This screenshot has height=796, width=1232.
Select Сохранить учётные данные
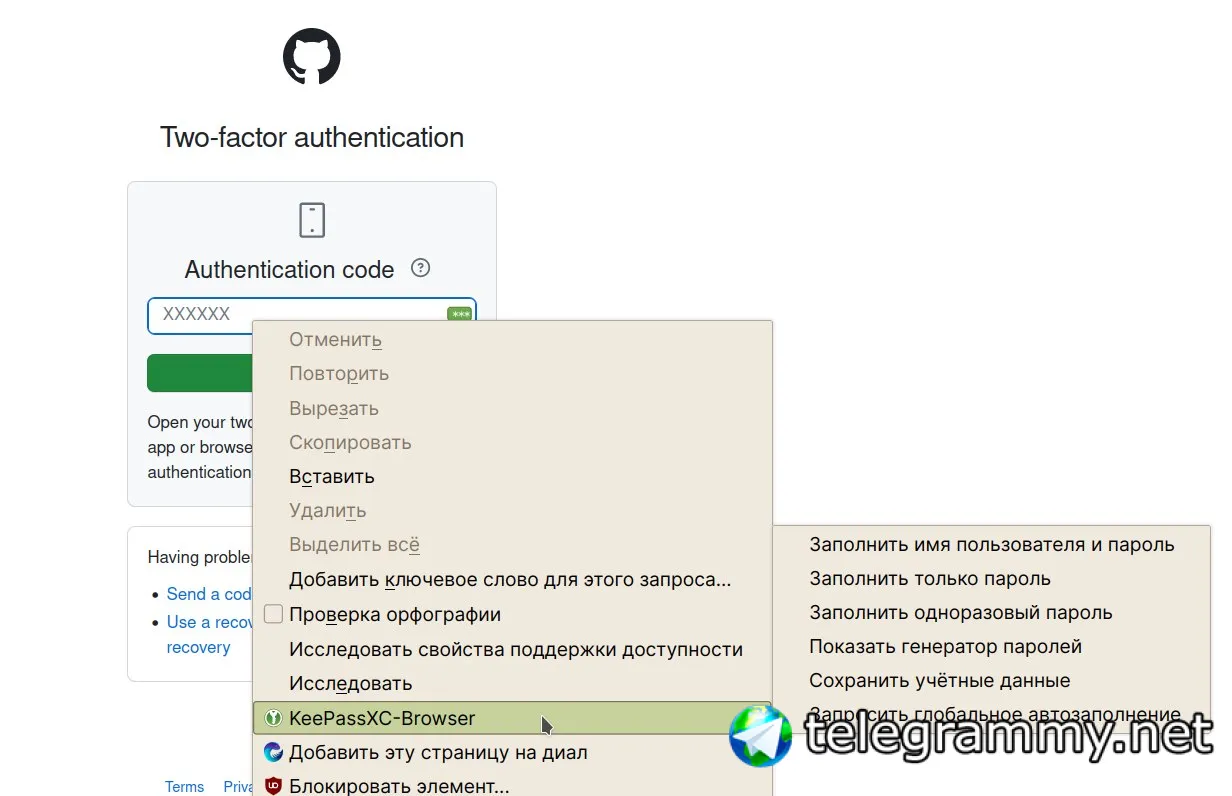point(991,681)
